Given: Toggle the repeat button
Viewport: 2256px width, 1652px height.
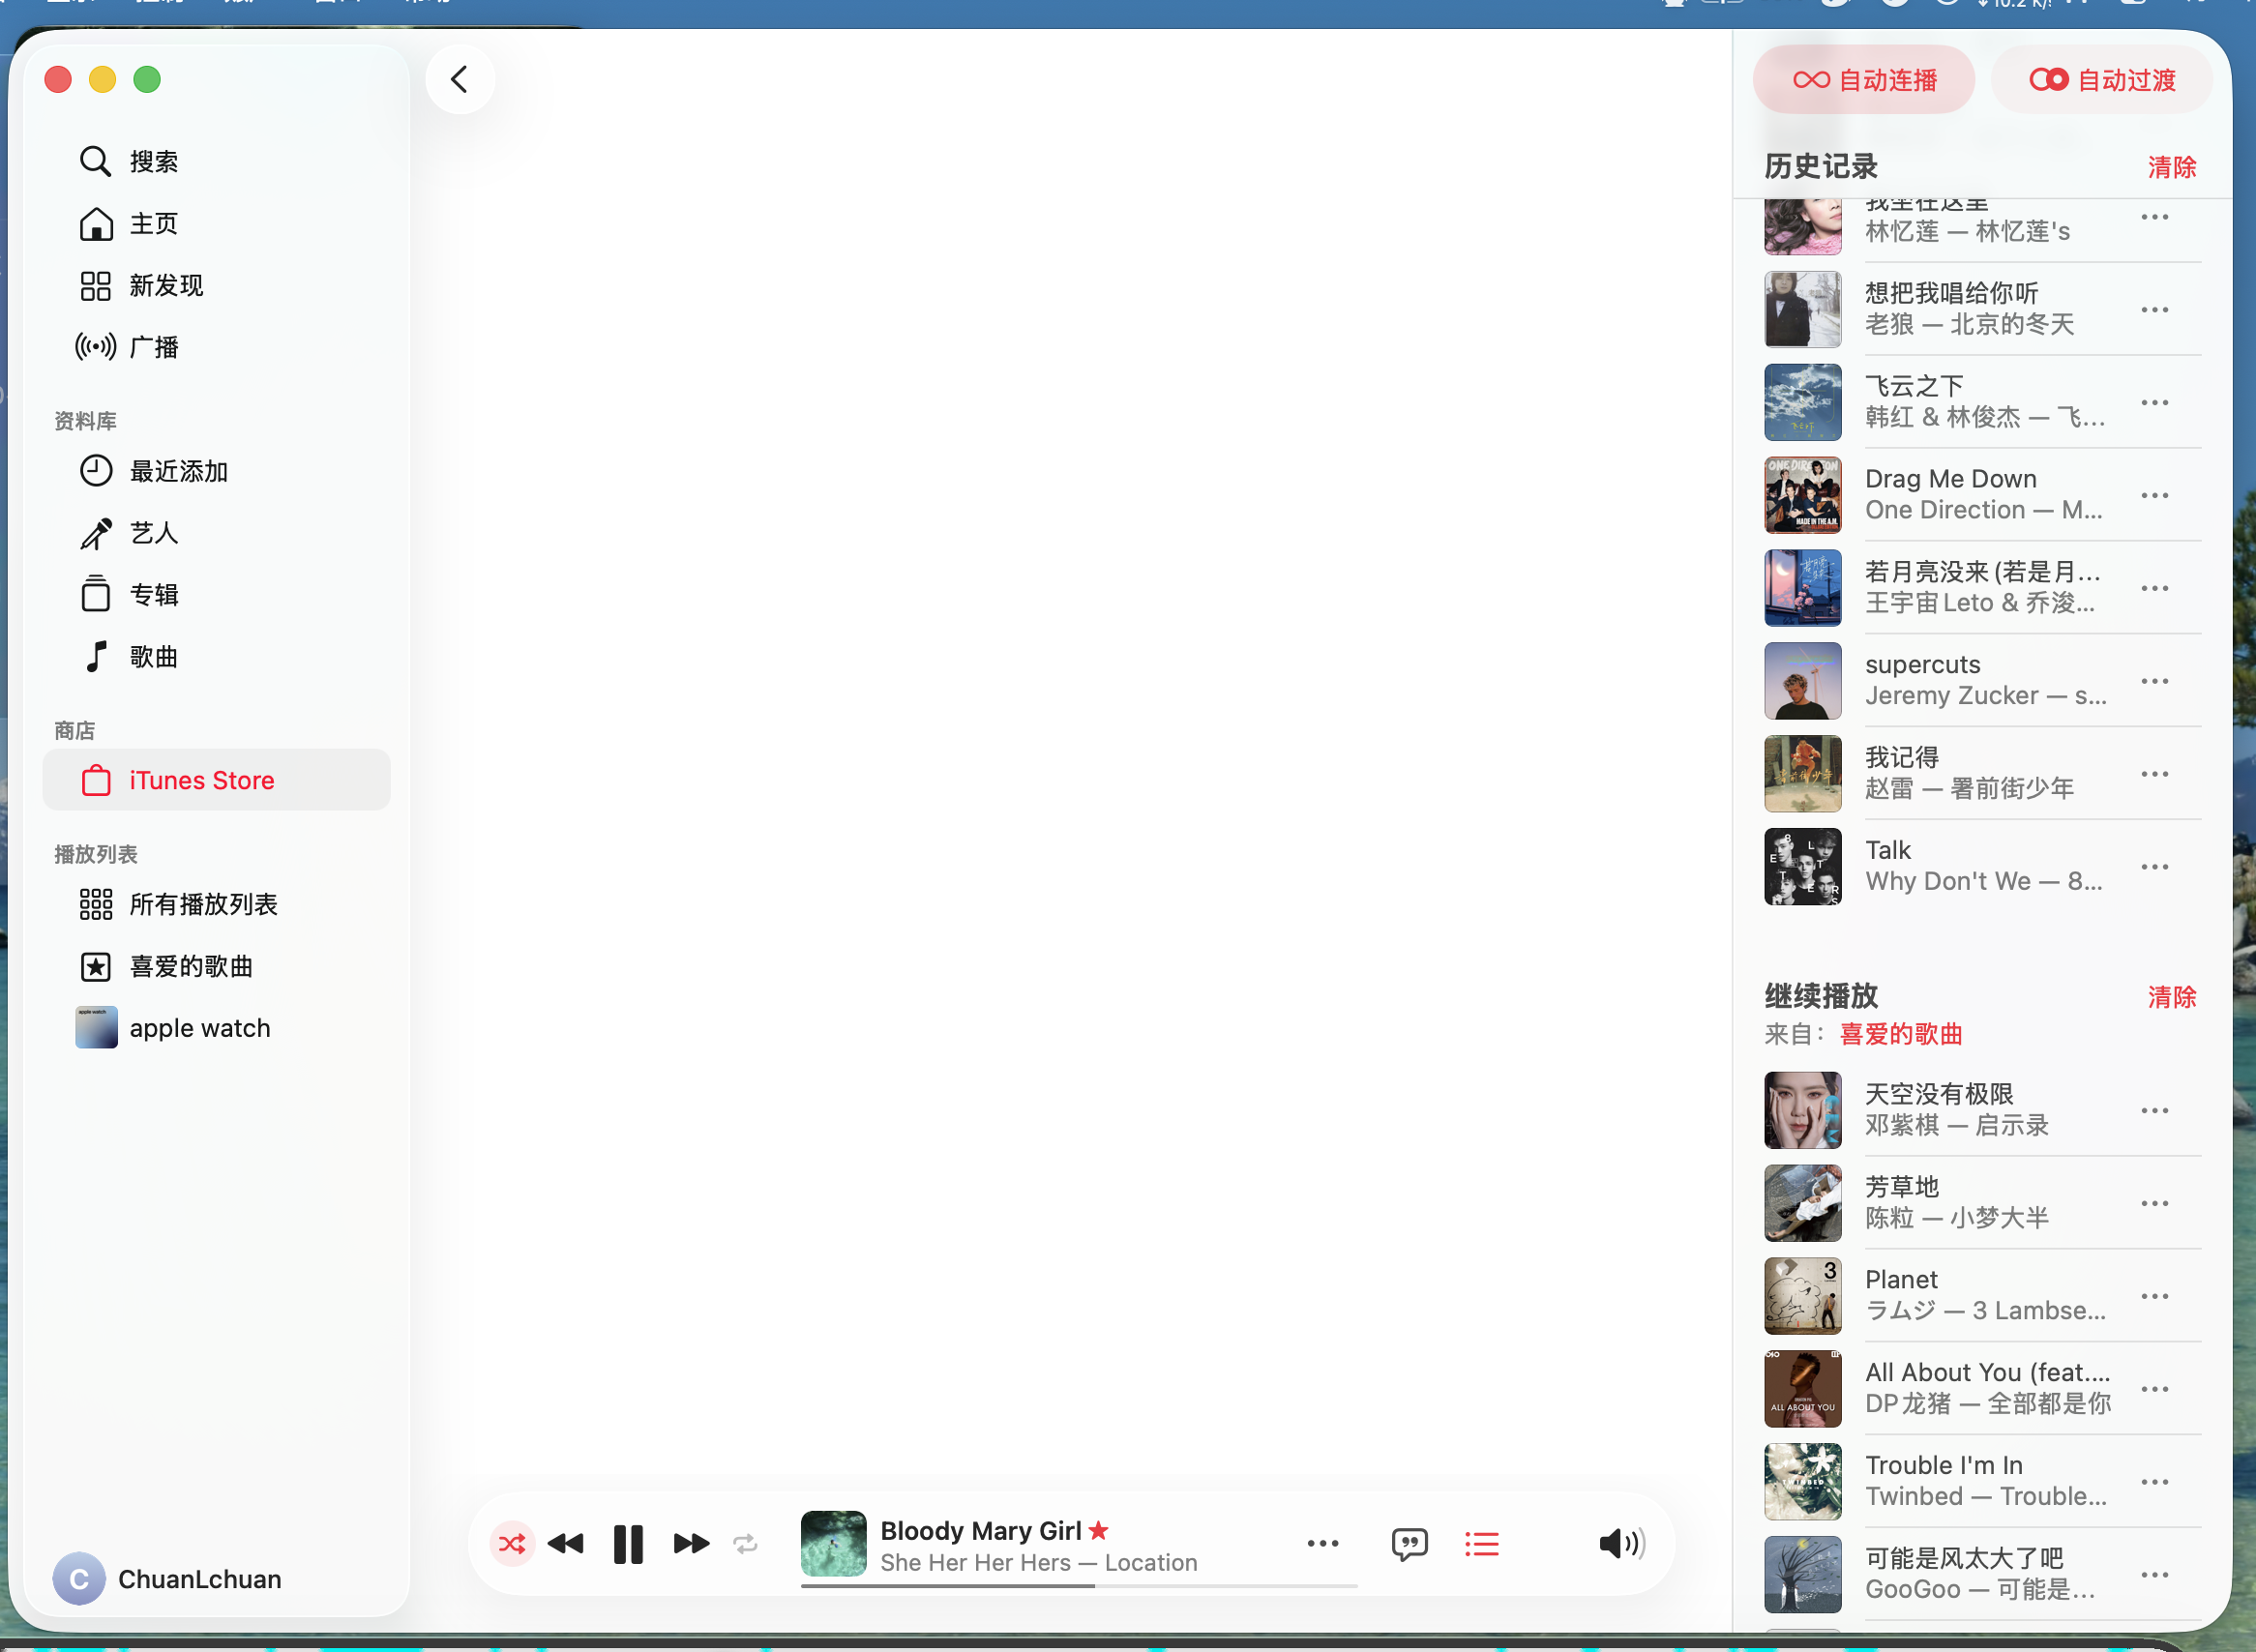Looking at the screenshot, I should point(745,1544).
